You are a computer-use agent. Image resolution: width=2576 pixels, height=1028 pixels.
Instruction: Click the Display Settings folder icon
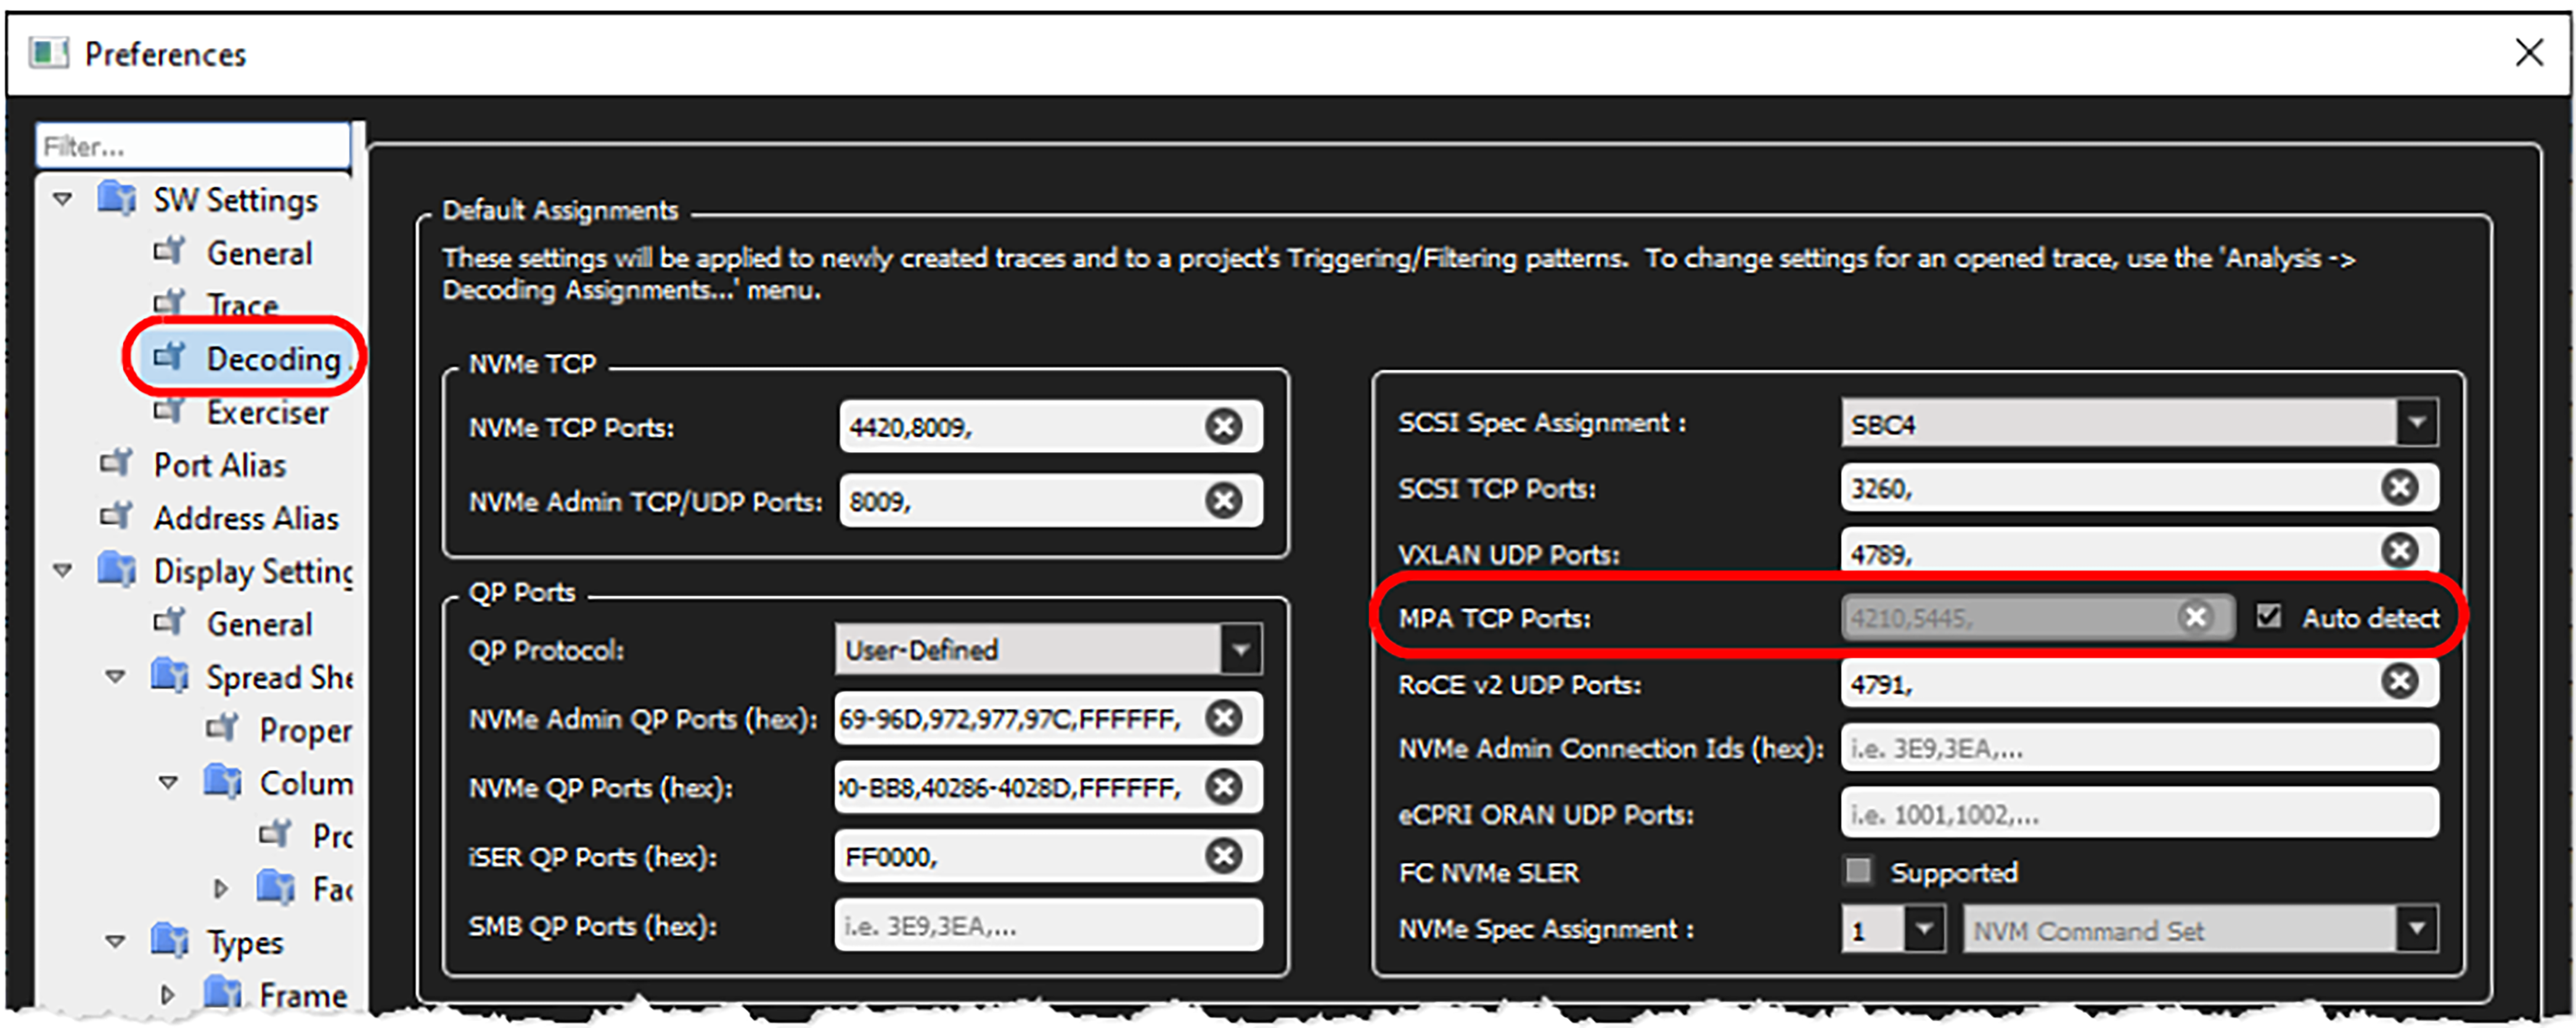[x=117, y=569]
